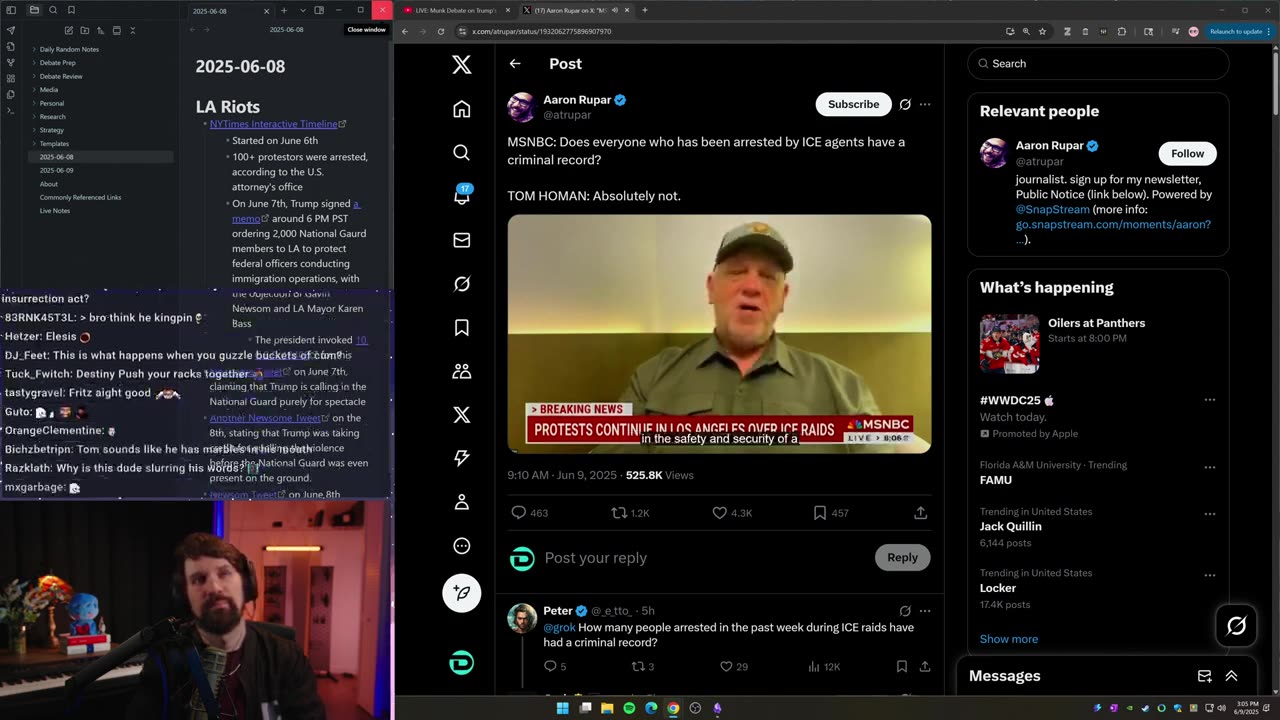
Task: Toggle Obsidian right sidebar panel
Action: [x=318, y=10]
